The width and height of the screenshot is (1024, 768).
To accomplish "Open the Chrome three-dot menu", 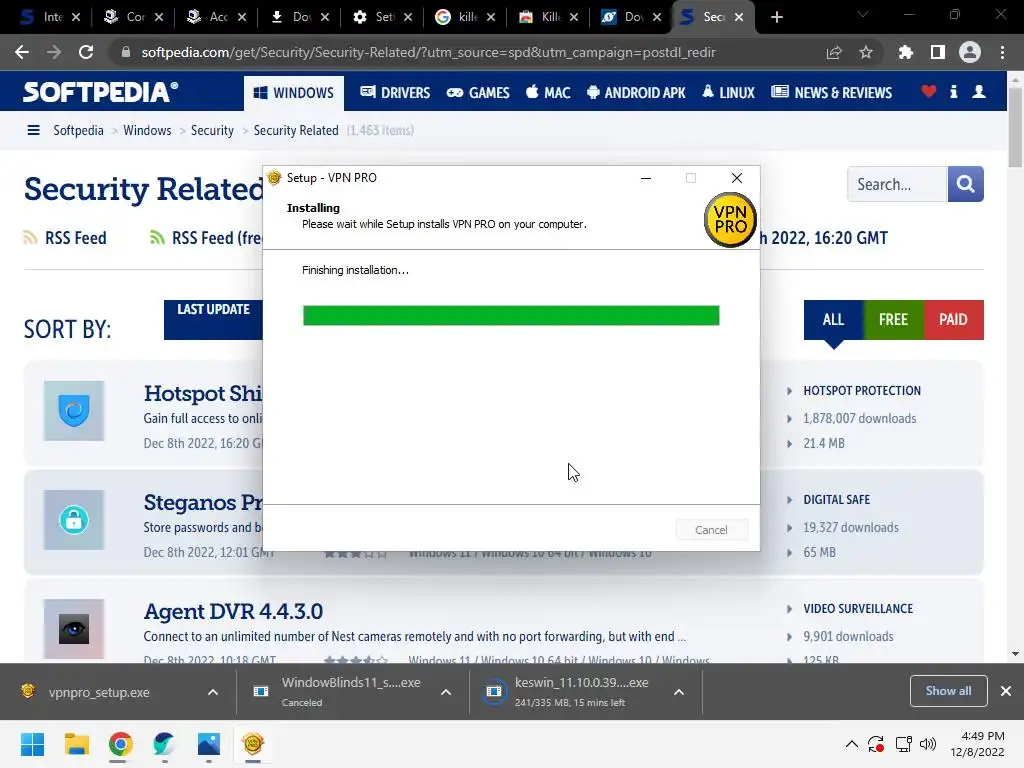I will pyautogui.click(x=1002, y=52).
